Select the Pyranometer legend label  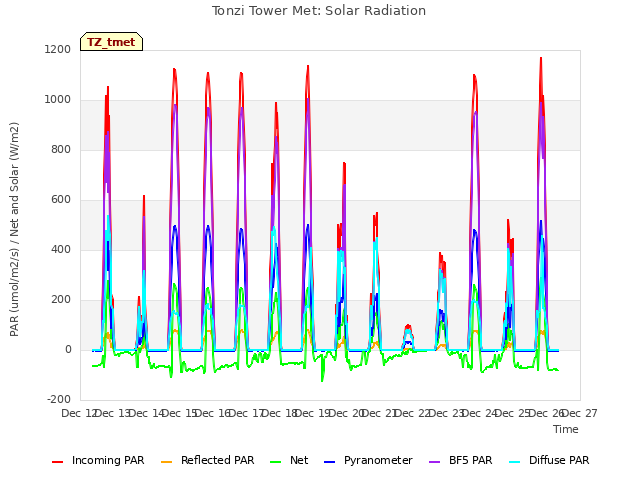(378, 460)
